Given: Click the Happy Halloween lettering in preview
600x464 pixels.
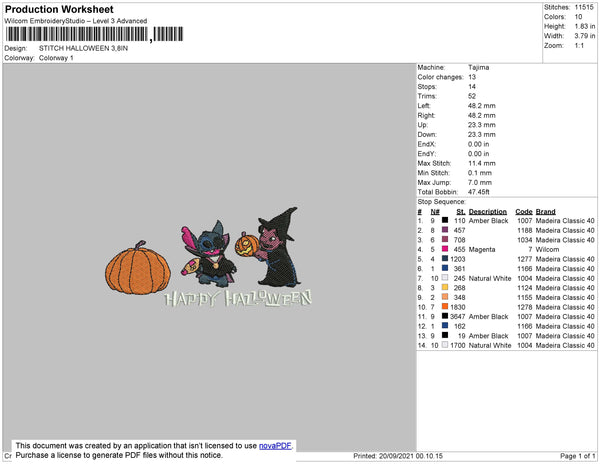Looking at the screenshot, I should [x=238, y=298].
